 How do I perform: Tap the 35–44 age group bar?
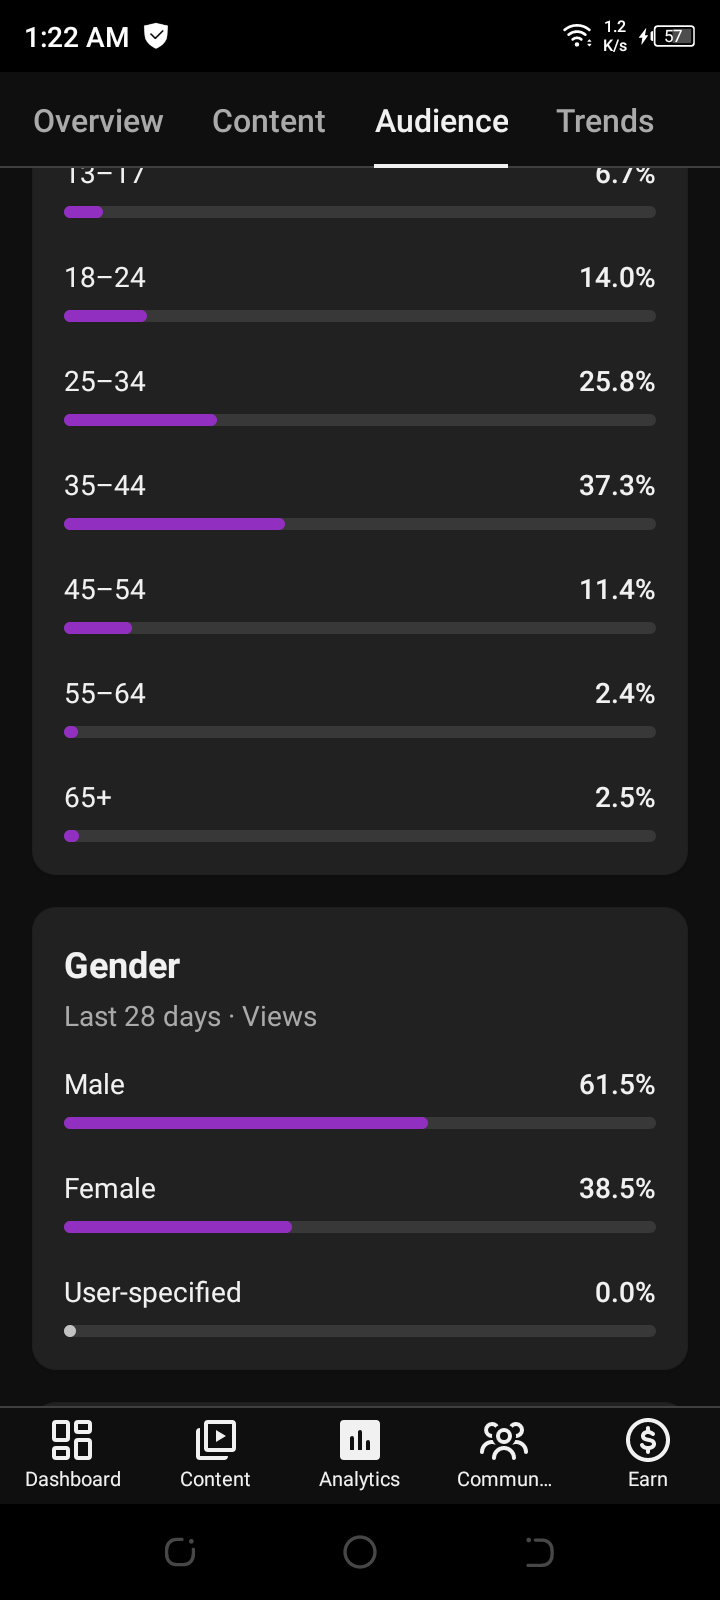pos(360,524)
